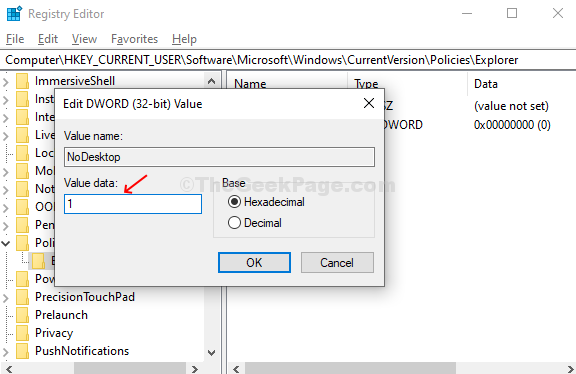
Task: Select the Prelaunch folder icon
Action: (x=22, y=315)
